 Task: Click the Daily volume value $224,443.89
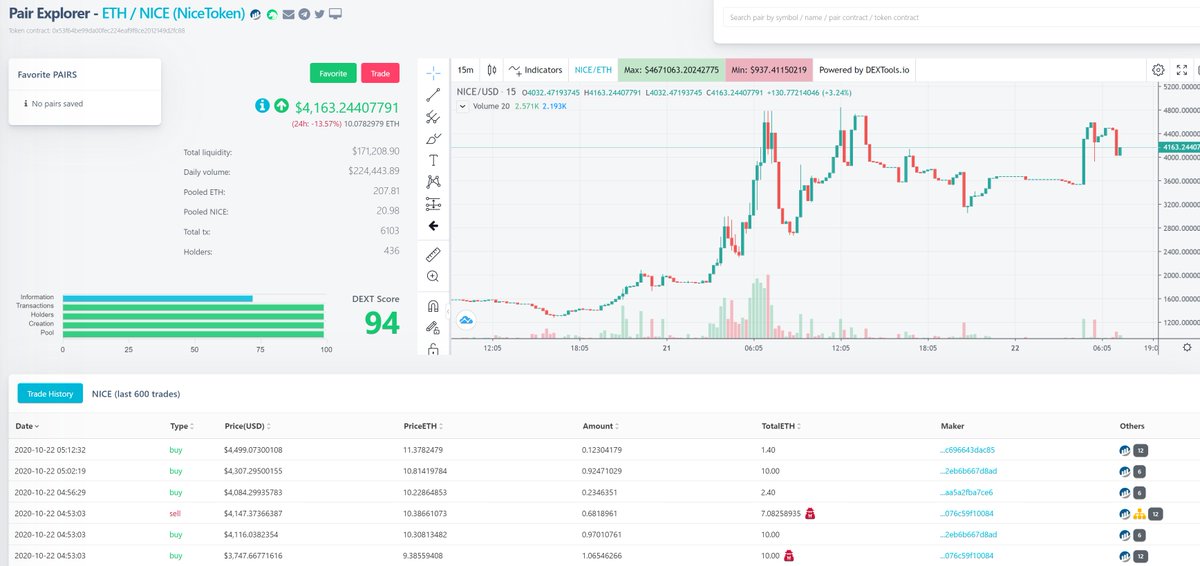[376, 171]
